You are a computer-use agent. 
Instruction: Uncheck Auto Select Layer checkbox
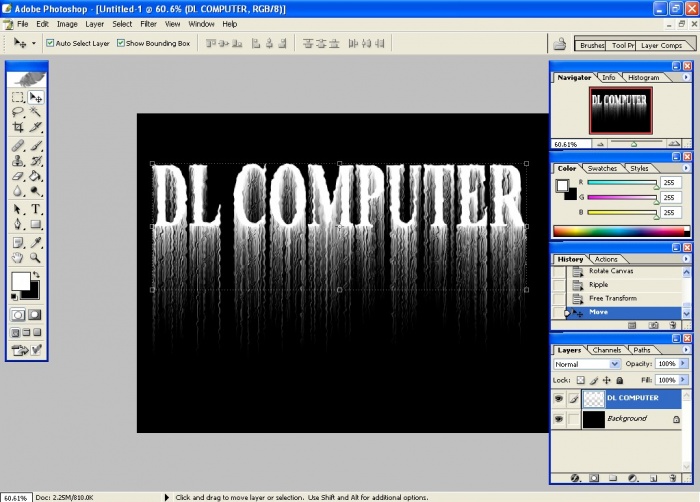pos(50,44)
